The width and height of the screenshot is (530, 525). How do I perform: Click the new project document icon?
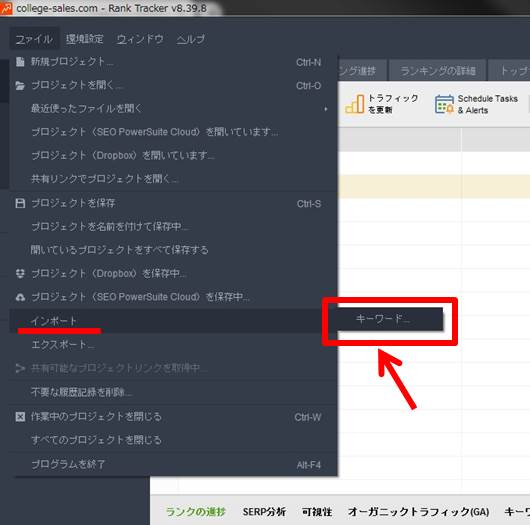point(20,62)
